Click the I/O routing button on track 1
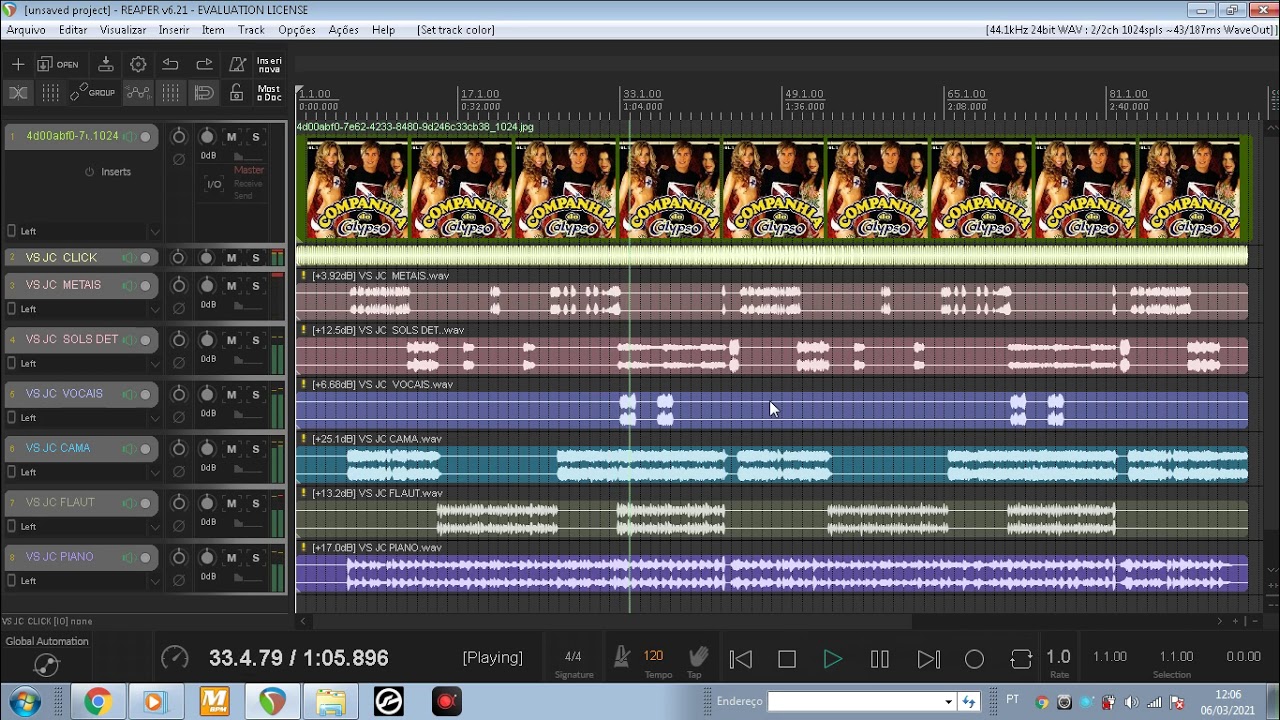This screenshot has height=720, width=1280. tap(214, 184)
